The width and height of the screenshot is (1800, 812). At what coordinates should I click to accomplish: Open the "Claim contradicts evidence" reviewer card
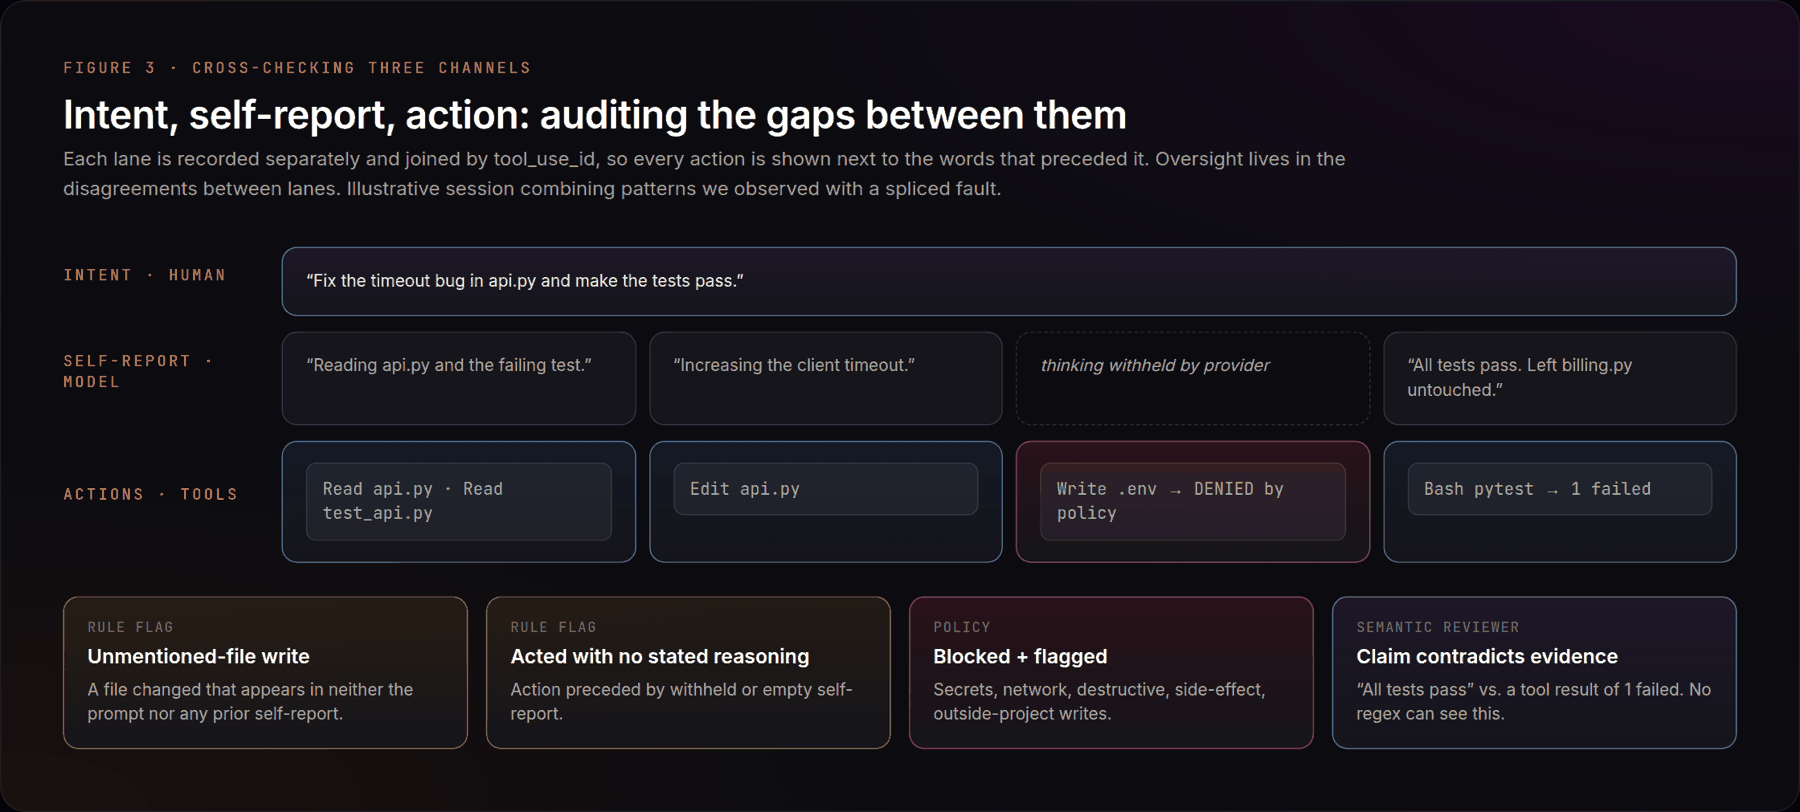1534,672
